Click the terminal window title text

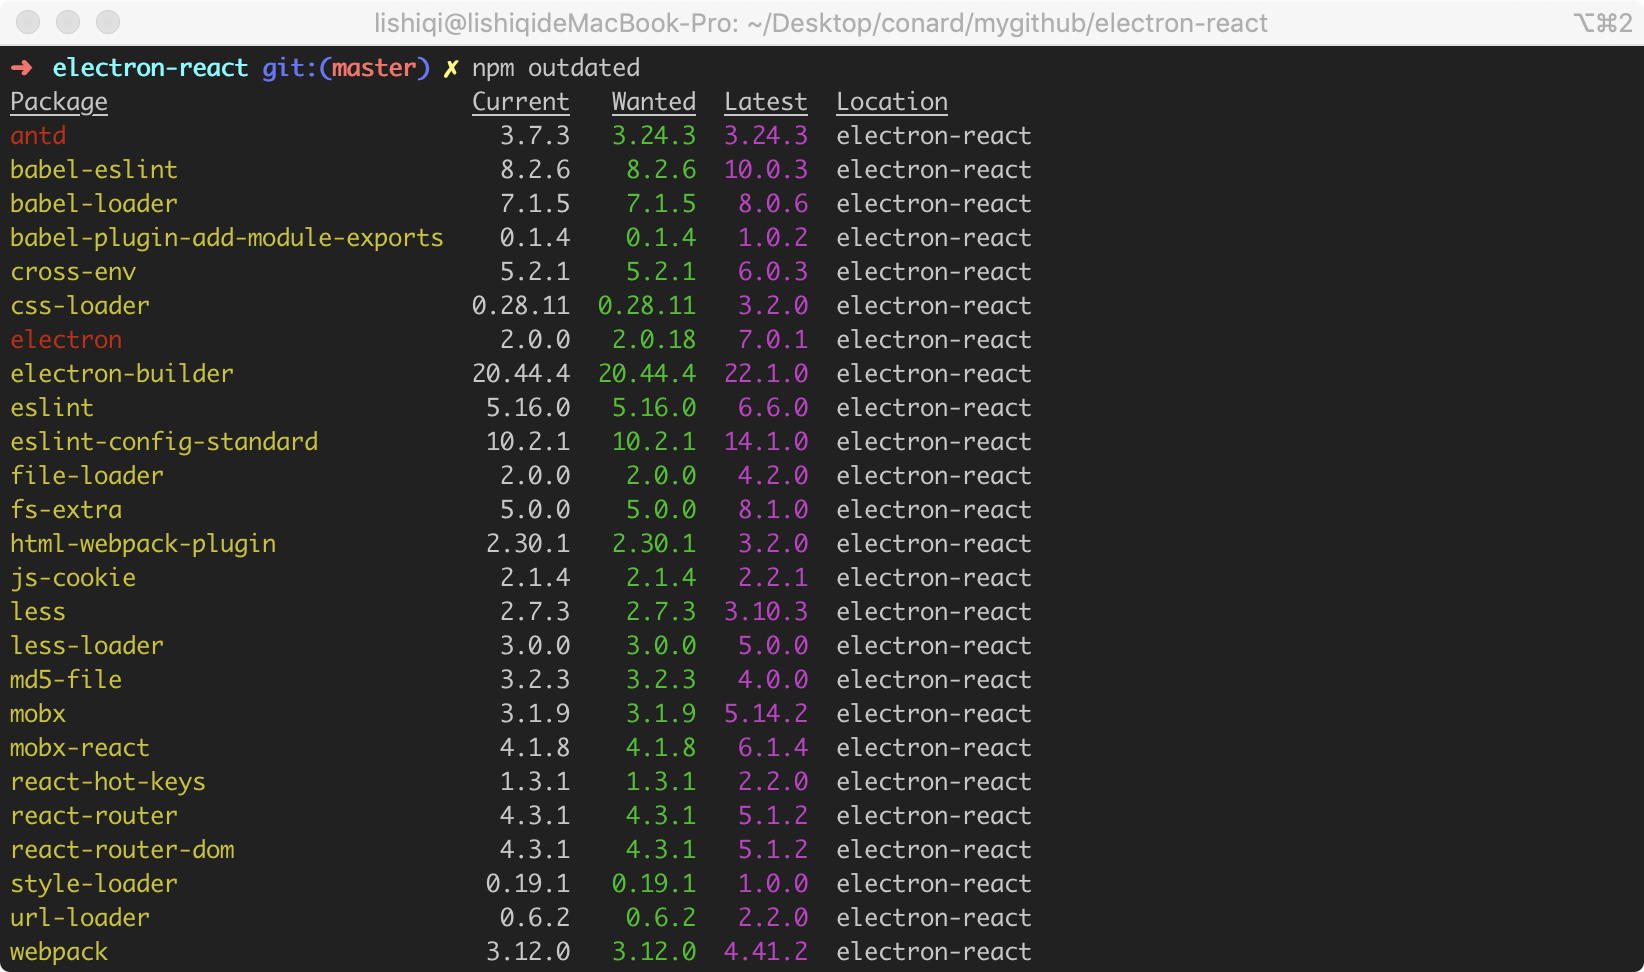(x=820, y=23)
